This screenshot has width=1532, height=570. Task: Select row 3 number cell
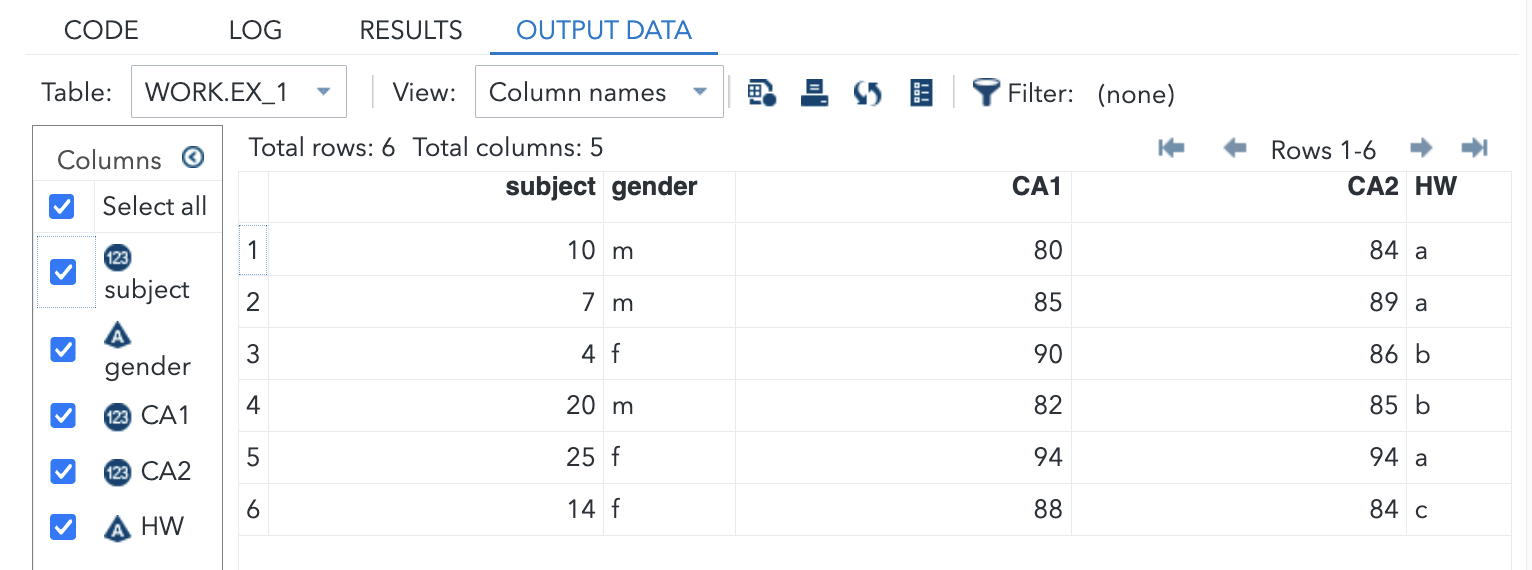coord(253,354)
